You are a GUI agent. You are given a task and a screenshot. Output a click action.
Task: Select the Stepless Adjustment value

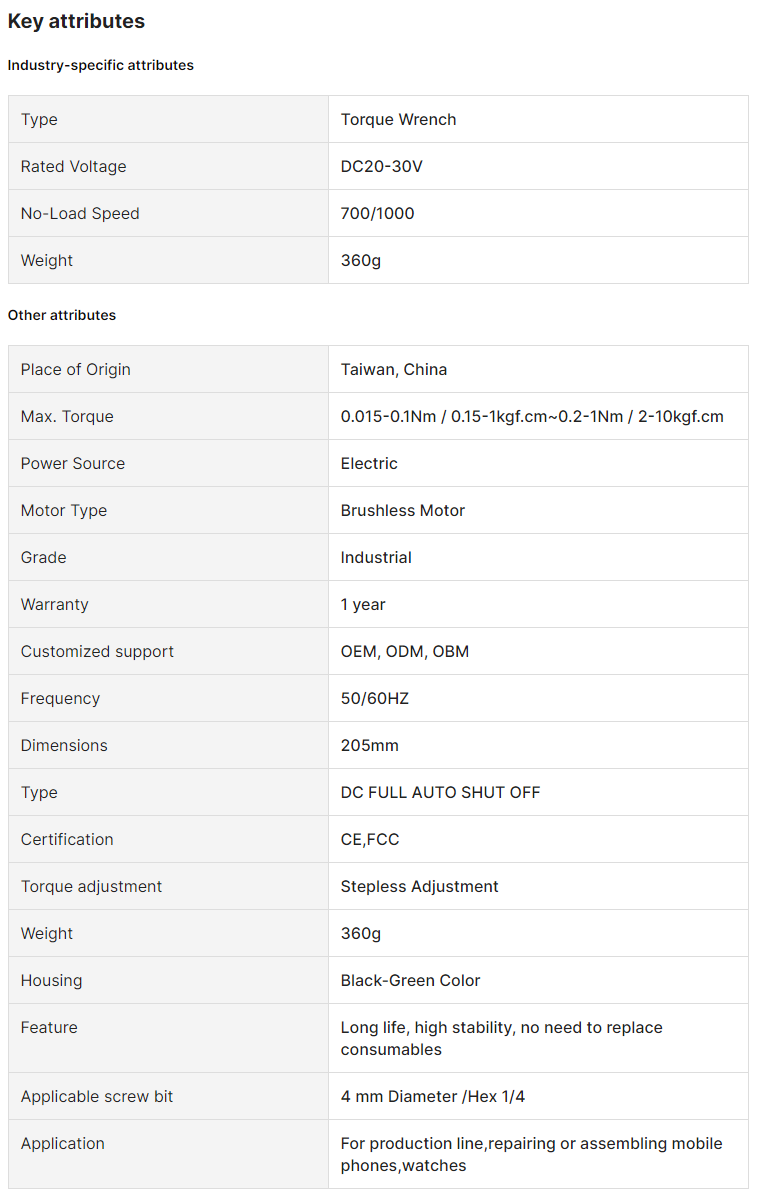[x=419, y=886]
